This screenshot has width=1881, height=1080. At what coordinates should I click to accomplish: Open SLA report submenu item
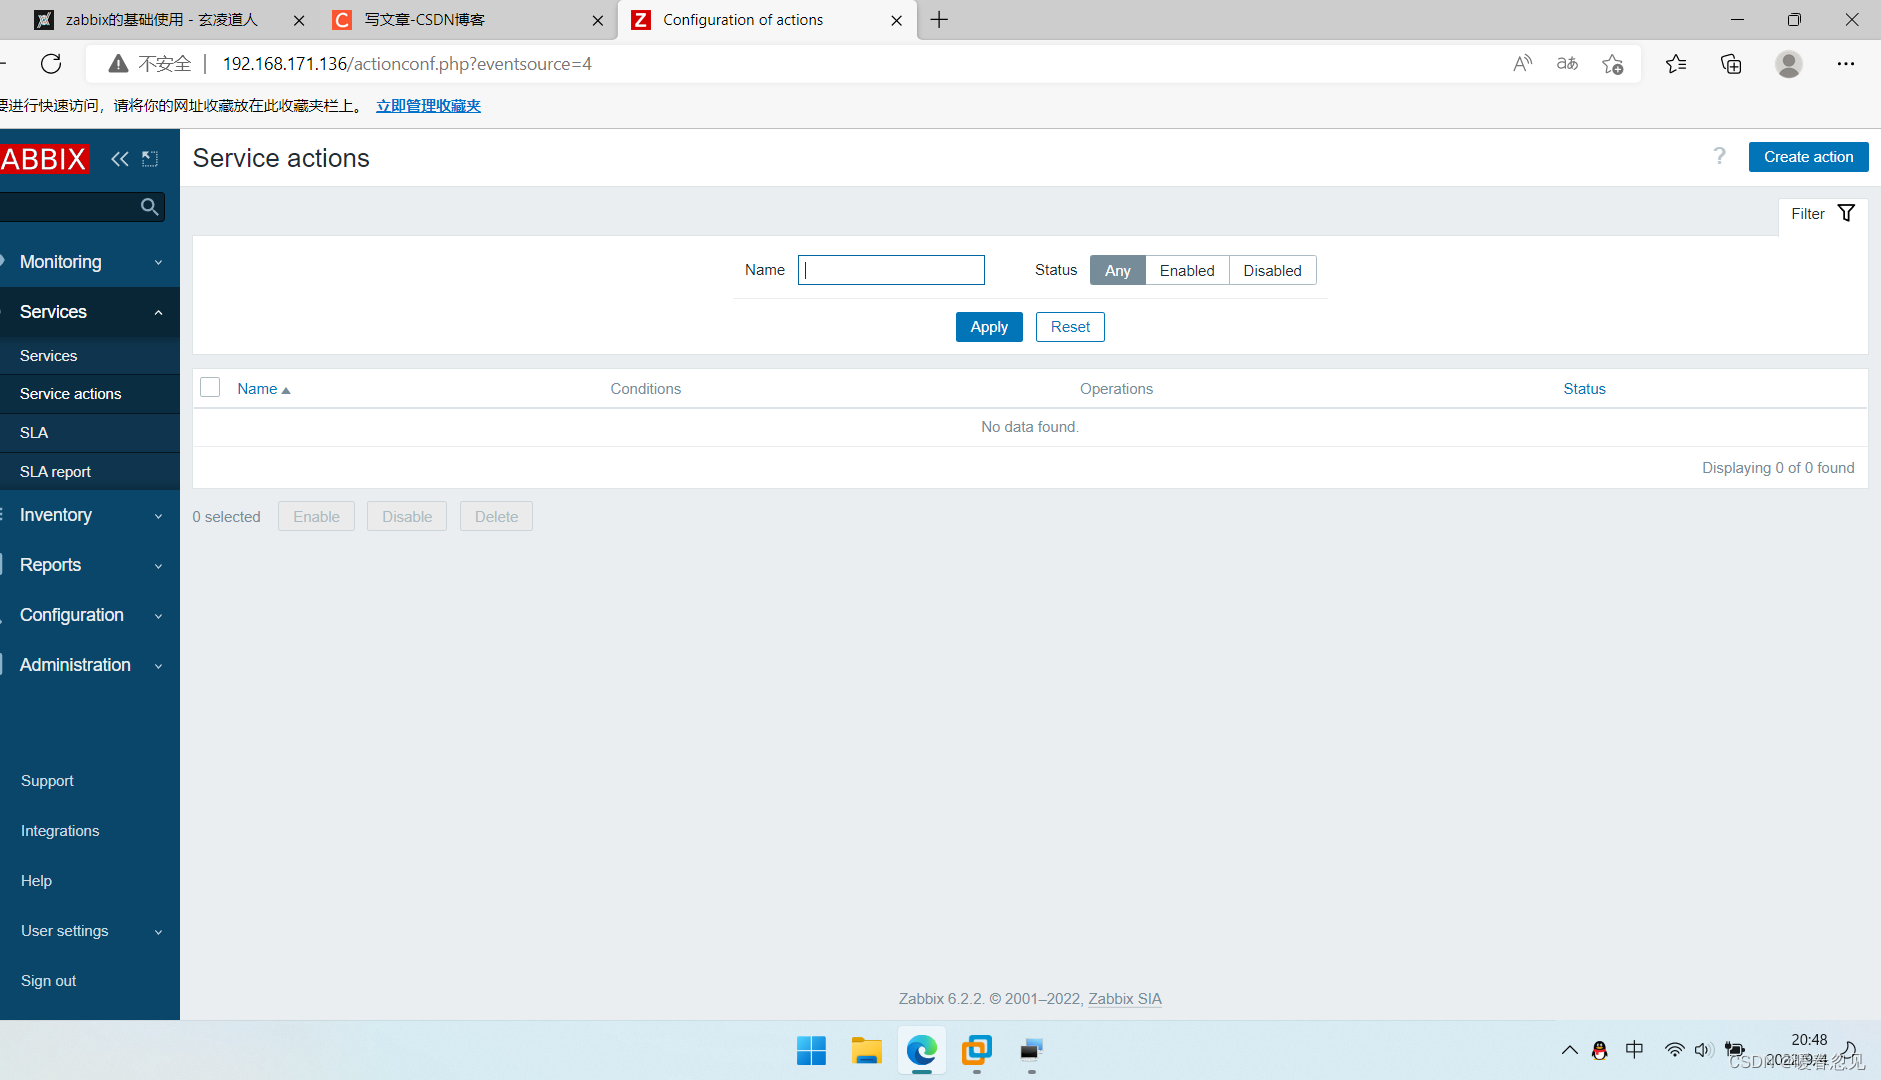pyautogui.click(x=90, y=472)
